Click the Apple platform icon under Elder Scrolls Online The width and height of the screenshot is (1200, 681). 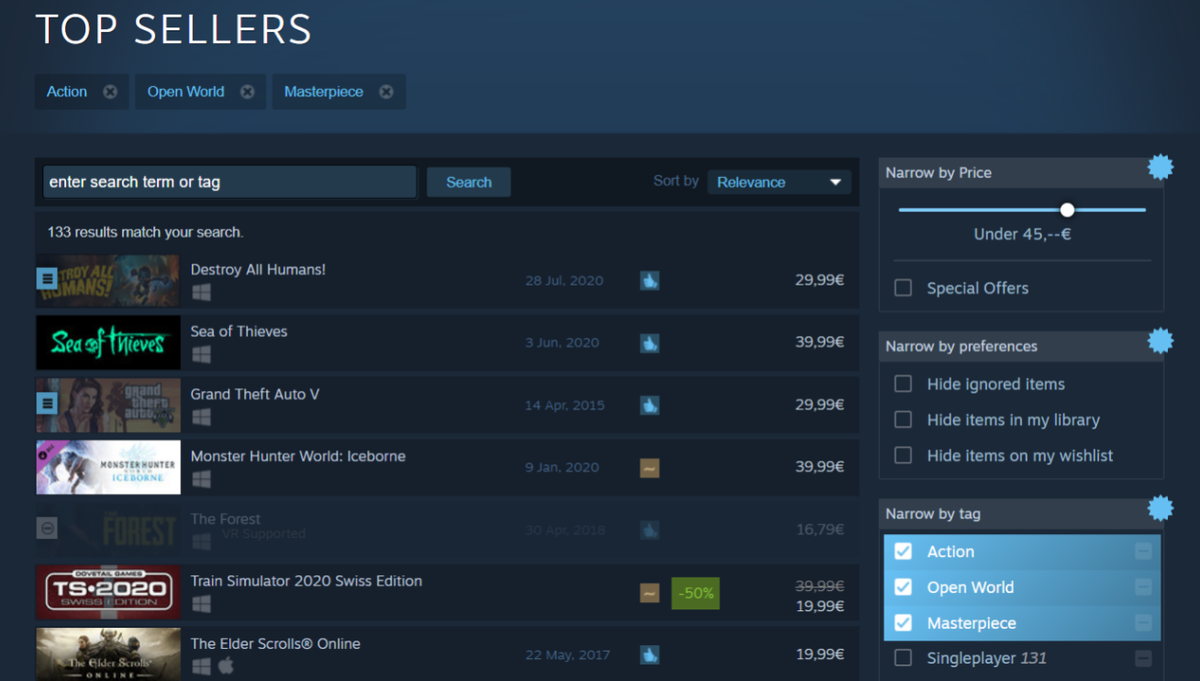(x=226, y=666)
